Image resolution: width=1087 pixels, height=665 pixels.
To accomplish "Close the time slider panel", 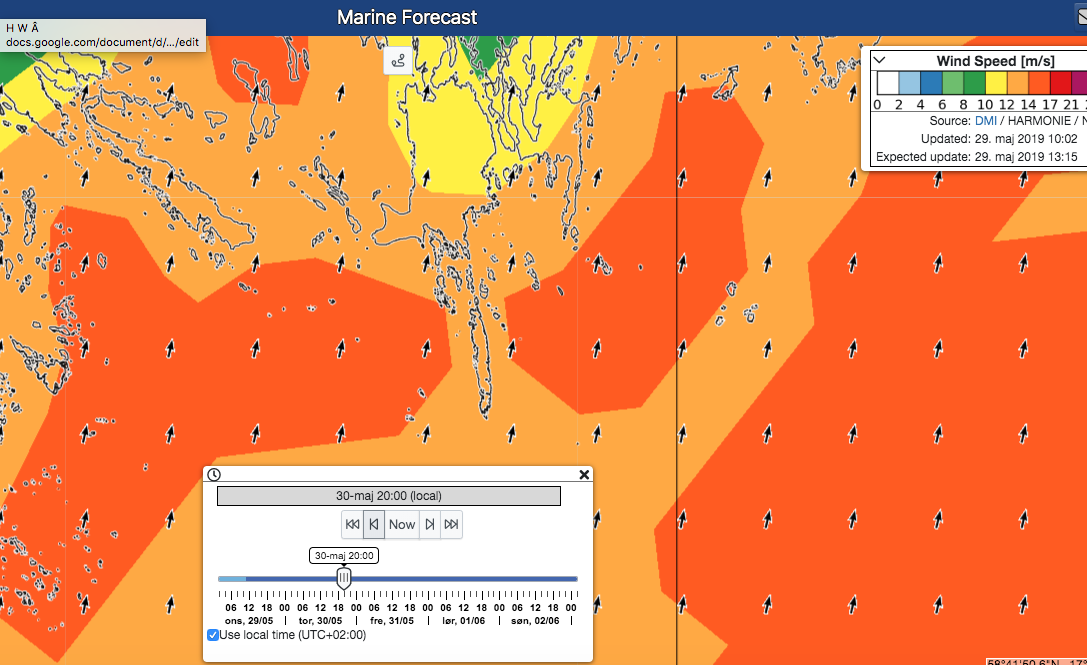I will point(584,475).
